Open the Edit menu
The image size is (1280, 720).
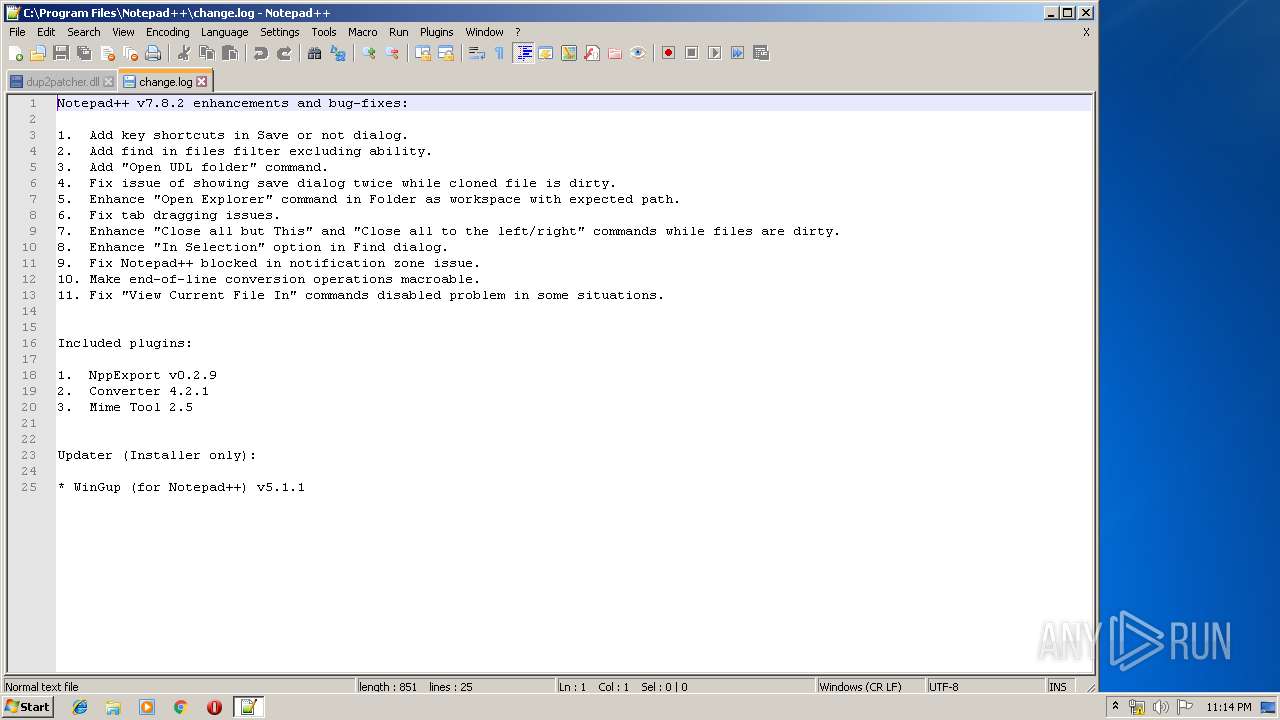[x=46, y=32]
